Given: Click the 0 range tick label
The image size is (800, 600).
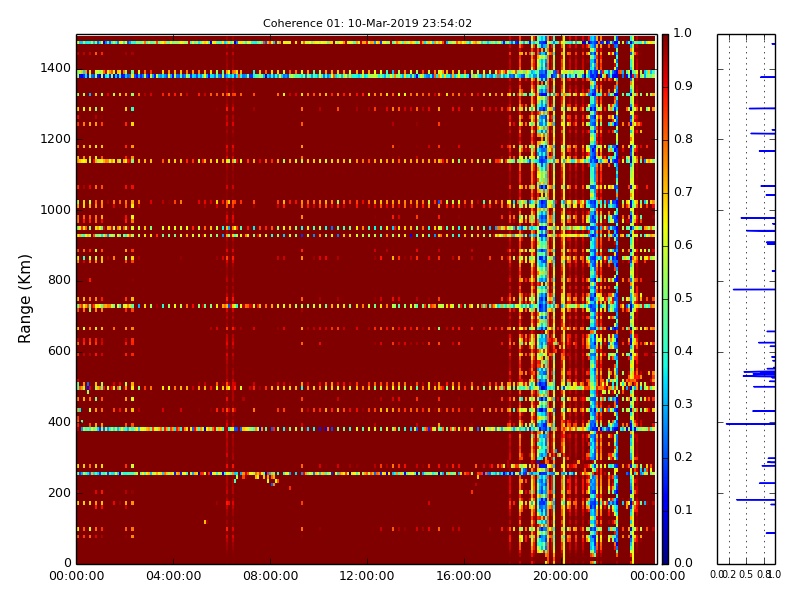Looking at the screenshot, I should pyautogui.click(x=68, y=563).
